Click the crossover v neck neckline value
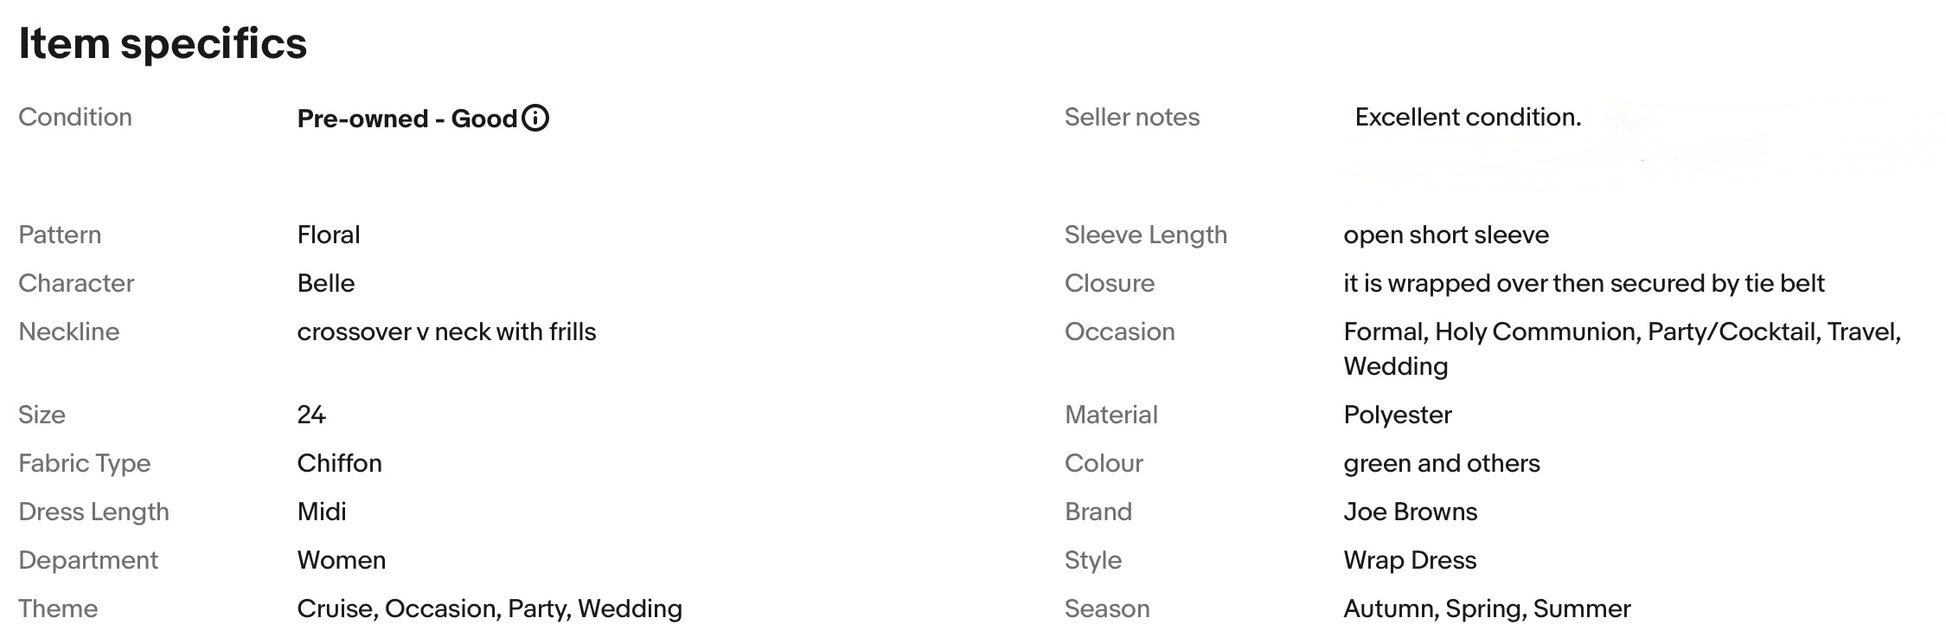 446,332
